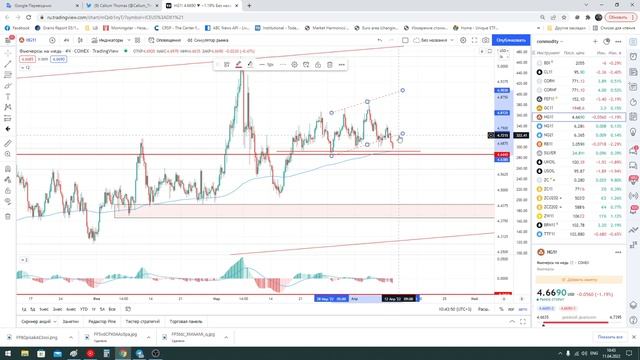Open more options in floating drawing toolbar
640x360 pixels.
342,65
